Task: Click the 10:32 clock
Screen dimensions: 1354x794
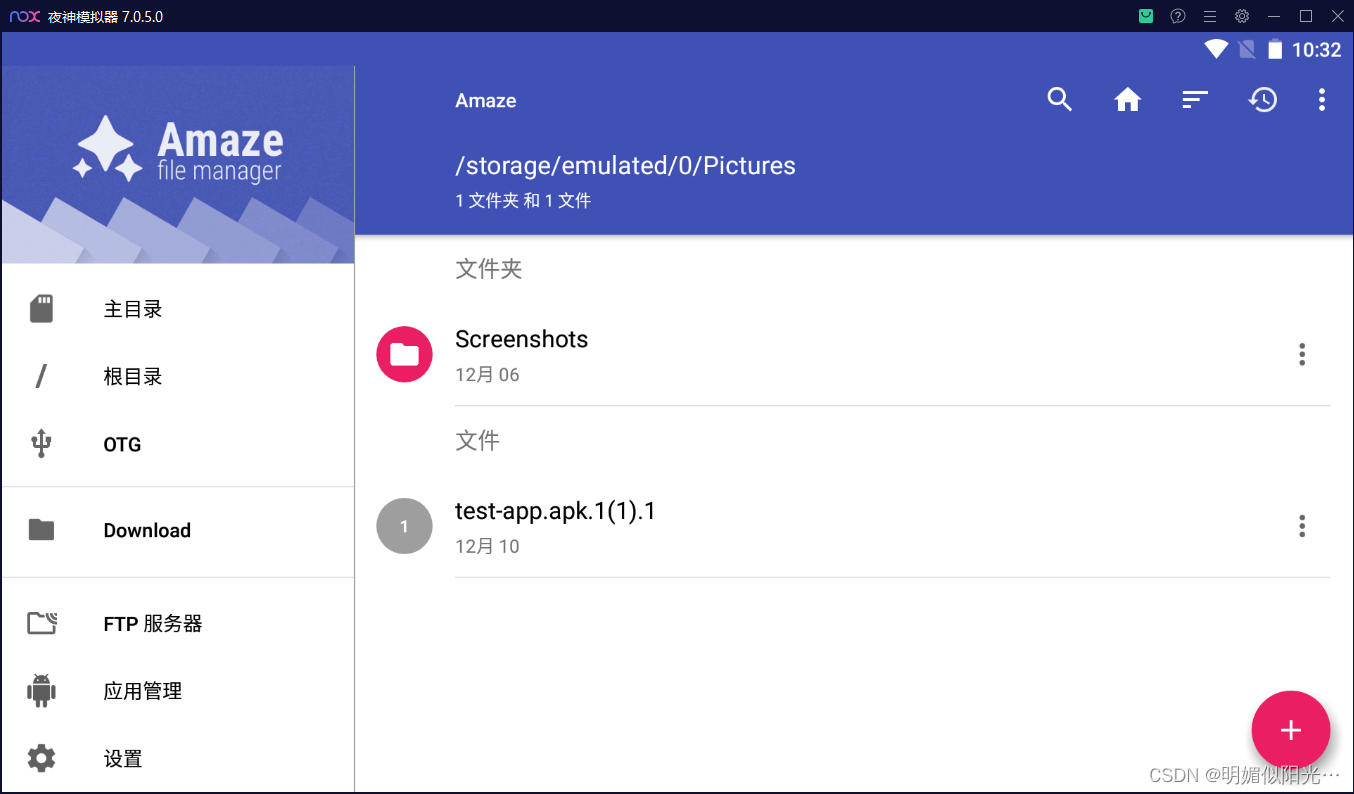Action: [x=1316, y=50]
